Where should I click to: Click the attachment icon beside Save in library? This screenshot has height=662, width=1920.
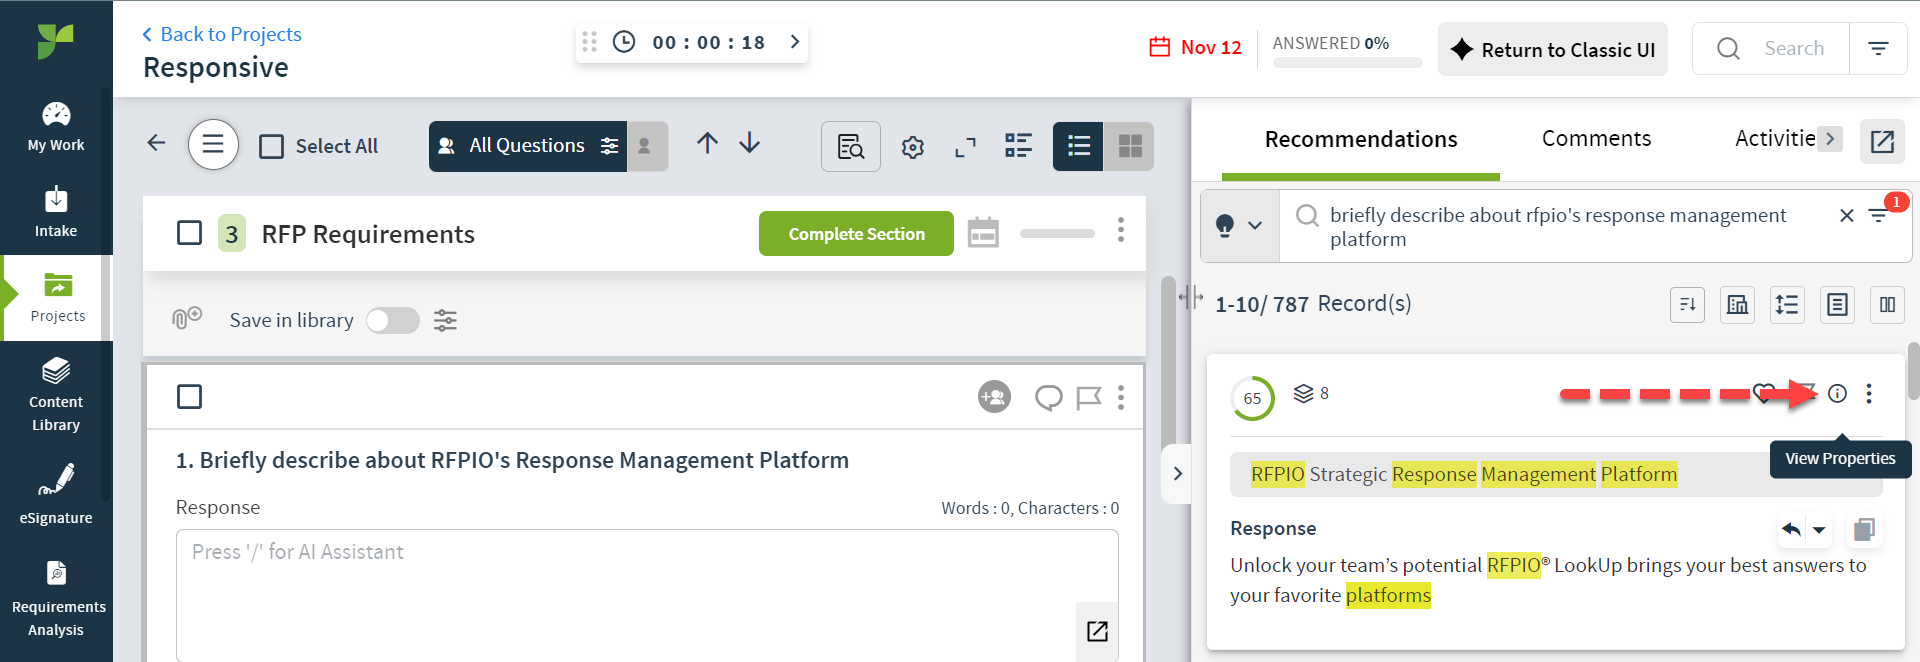[187, 318]
